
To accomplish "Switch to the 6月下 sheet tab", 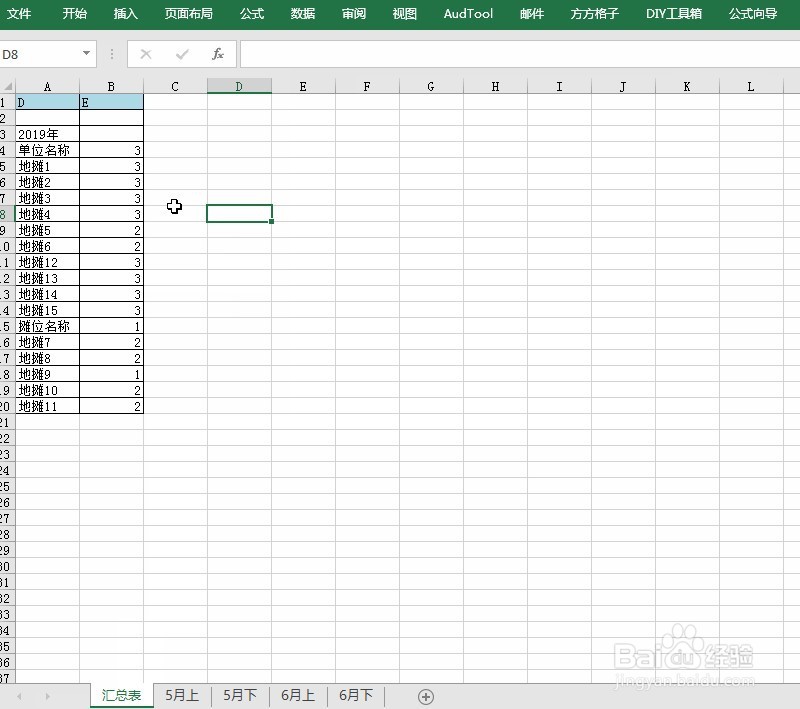I will tap(356, 696).
